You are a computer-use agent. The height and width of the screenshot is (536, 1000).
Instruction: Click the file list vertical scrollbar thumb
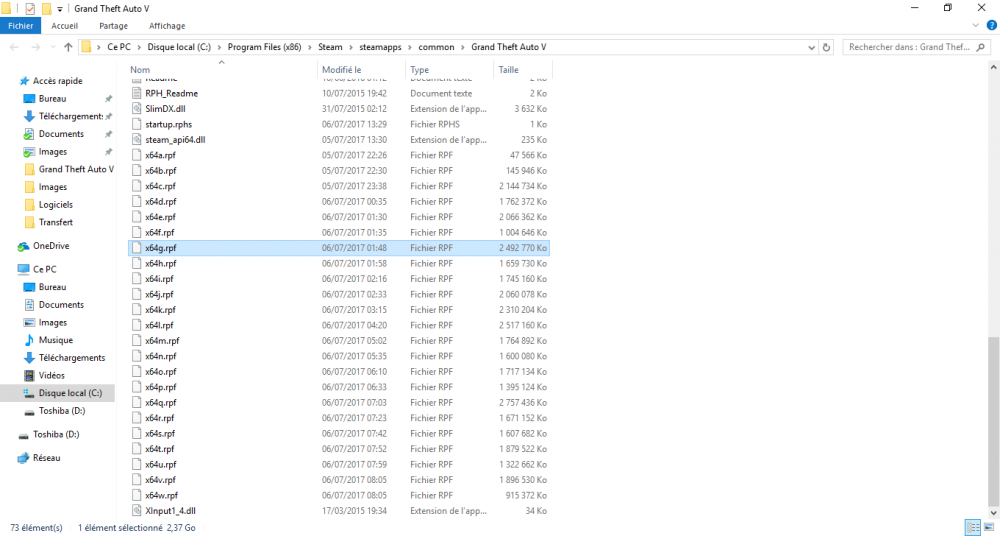click(994, 422)
